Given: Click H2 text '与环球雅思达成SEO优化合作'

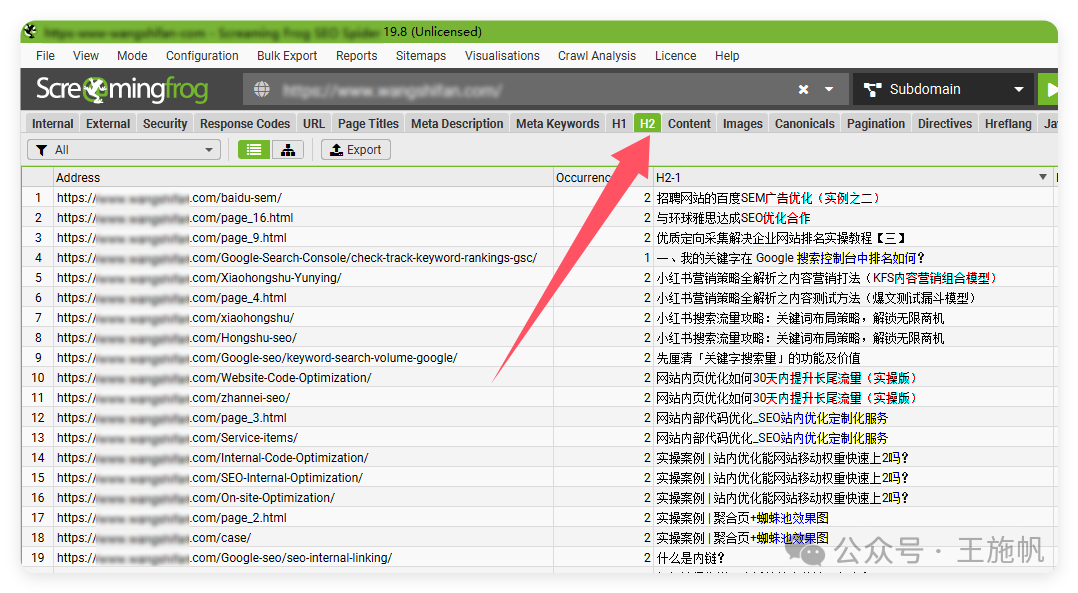Looking at the screenshot, I should point(733,218).
